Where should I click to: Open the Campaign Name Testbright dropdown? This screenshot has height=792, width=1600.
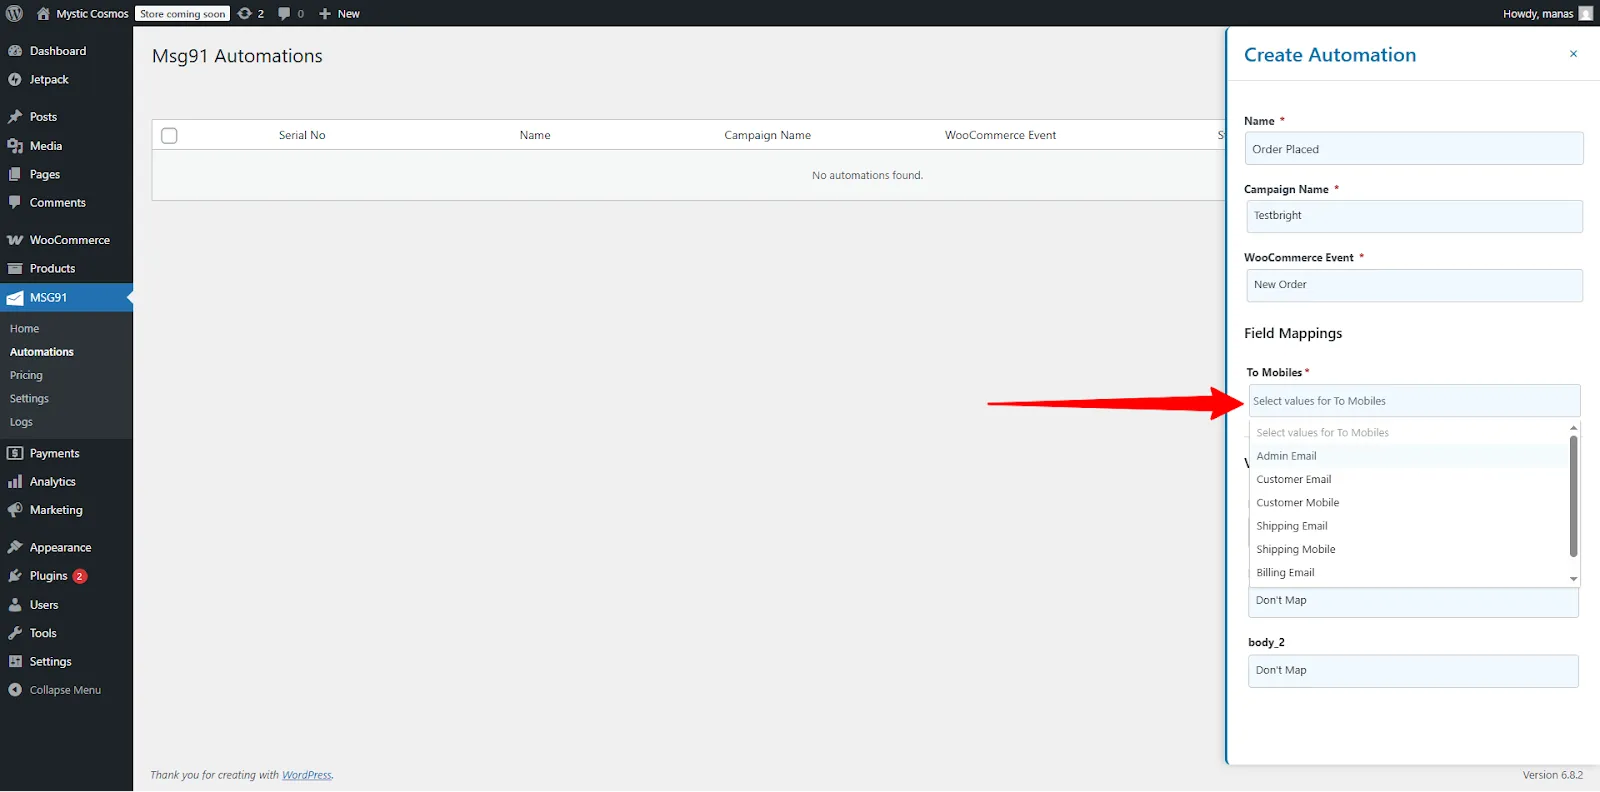click(1414, 216)
